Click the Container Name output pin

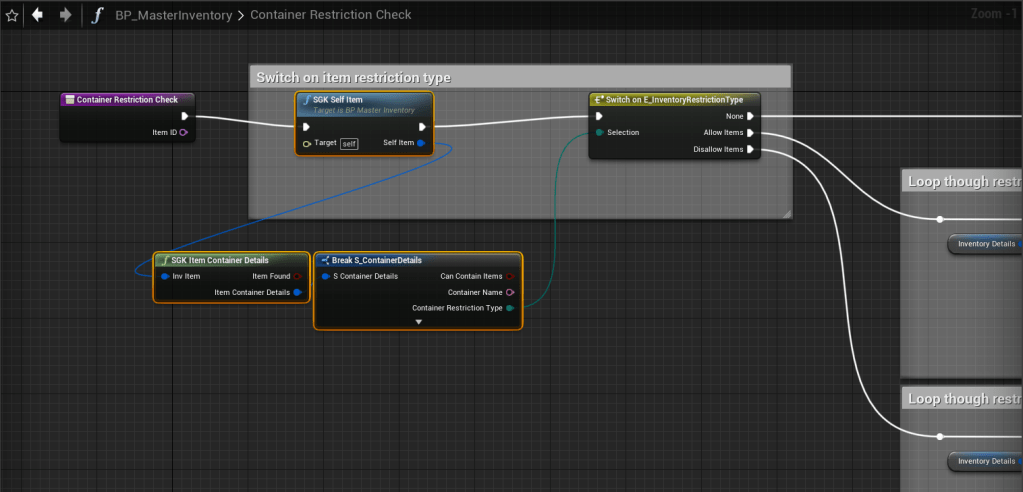510,292
